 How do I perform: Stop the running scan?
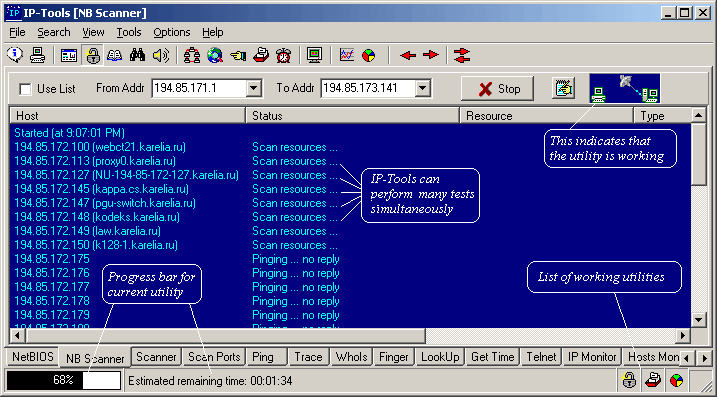(x=498, y=88)
